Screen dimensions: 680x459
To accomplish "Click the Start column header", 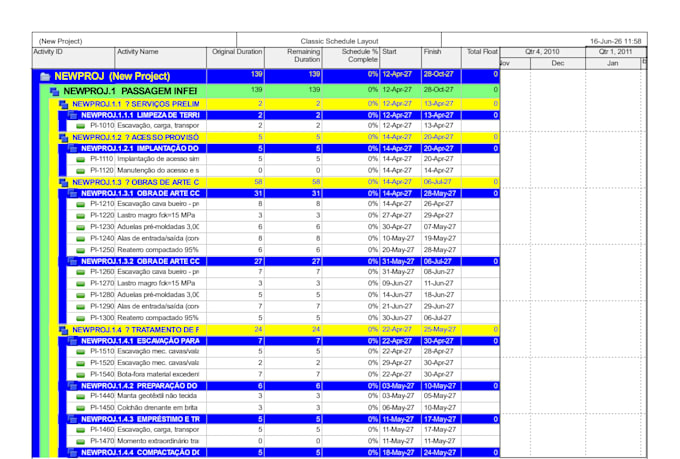I will [400, 58].
